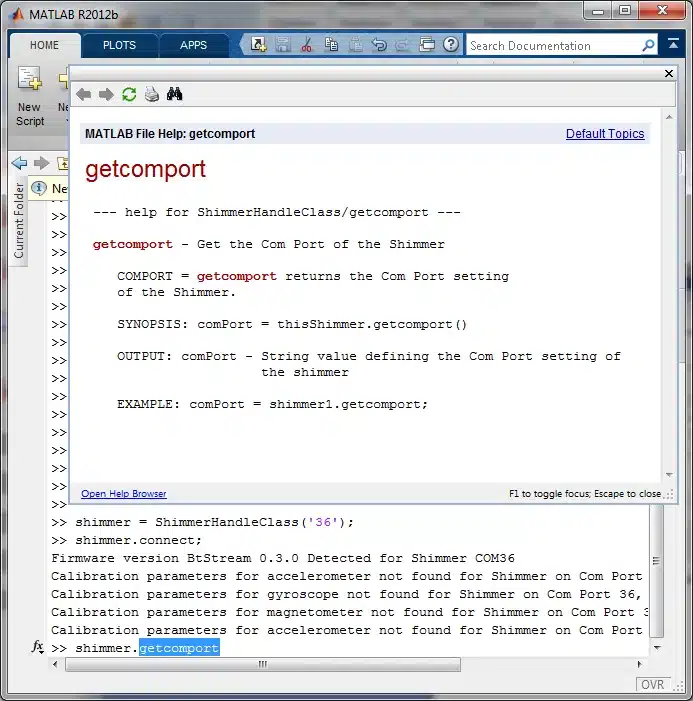Image resolution: width=693 pixels, height=701 pixels.
Task: Click the help popup scroll up arrow
Action: click(x=669, y=118)
